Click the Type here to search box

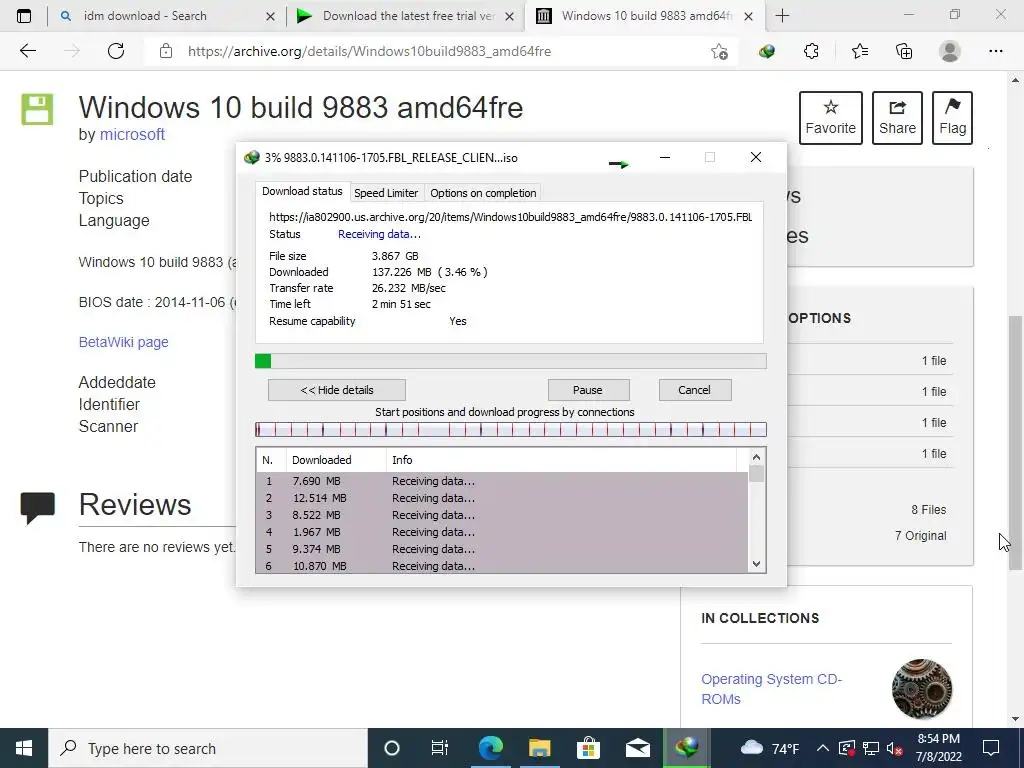click(x=208, y=748)
